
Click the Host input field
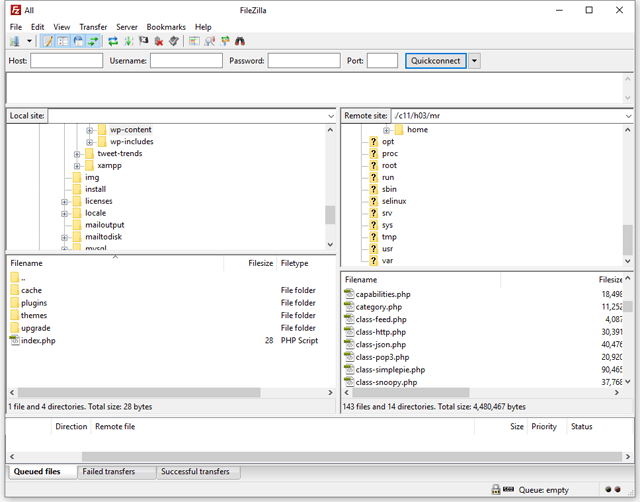(x=67, y=61)
